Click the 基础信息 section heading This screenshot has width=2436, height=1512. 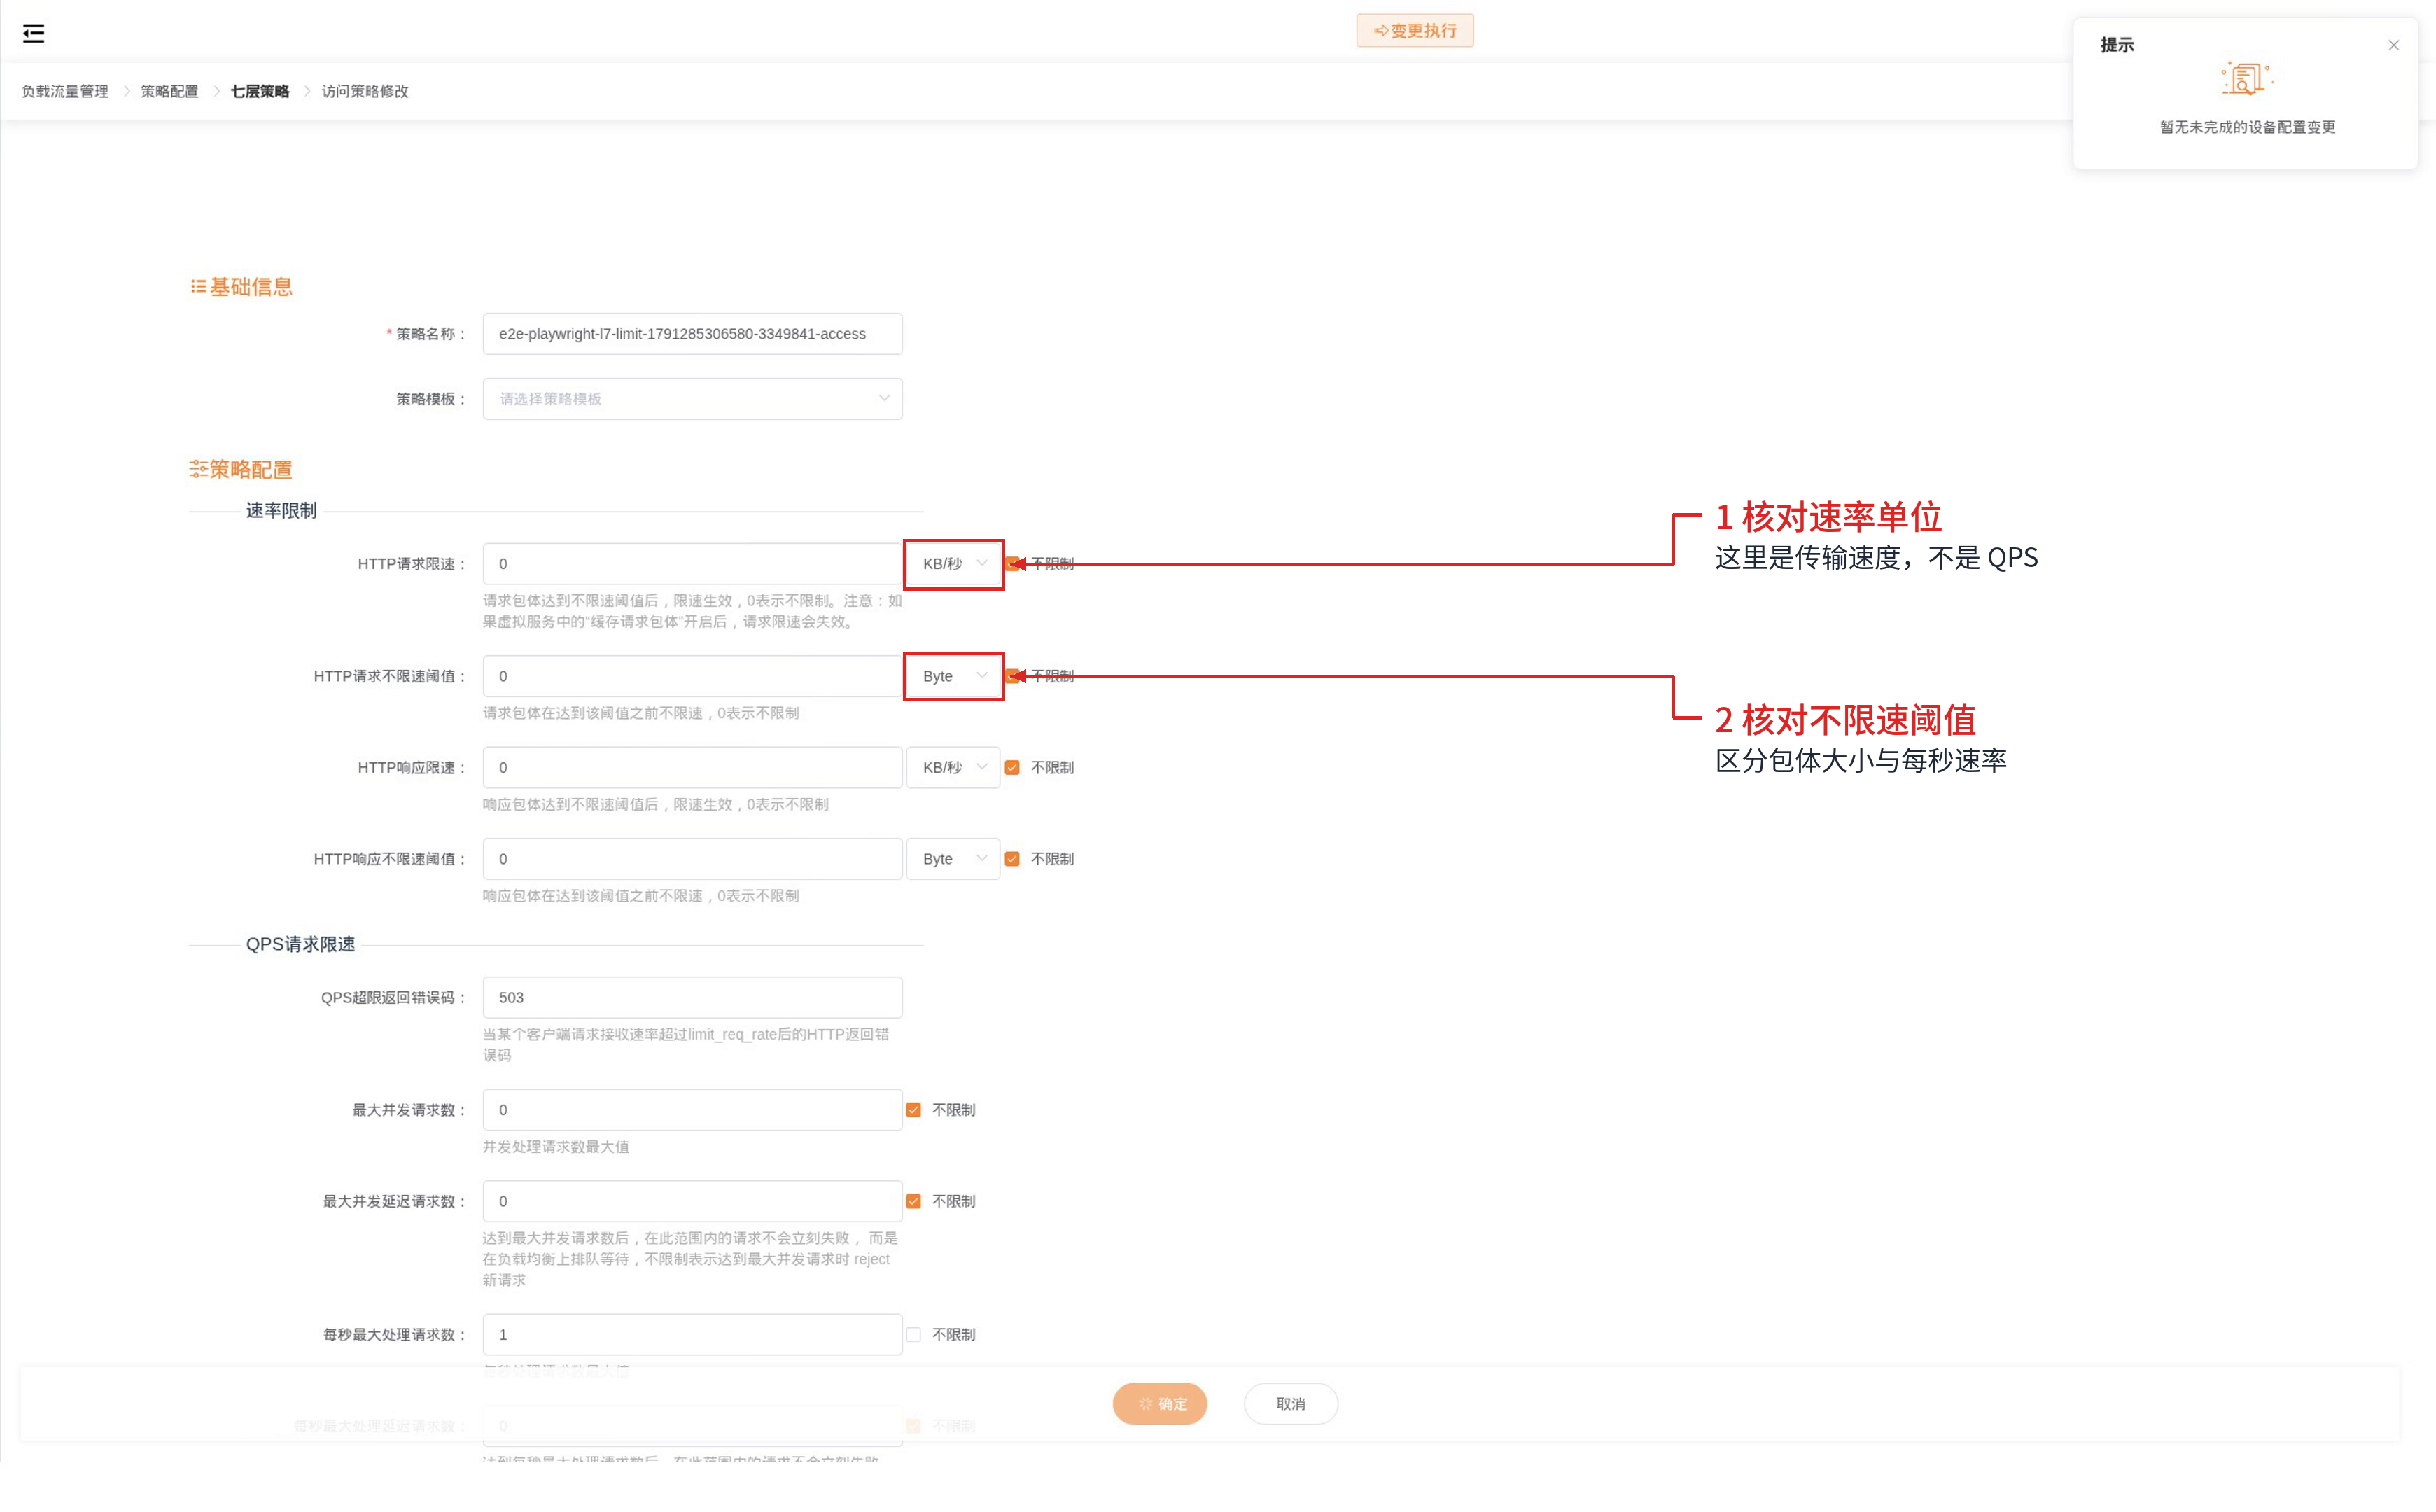pyautogui.click(x=241, y=287)
